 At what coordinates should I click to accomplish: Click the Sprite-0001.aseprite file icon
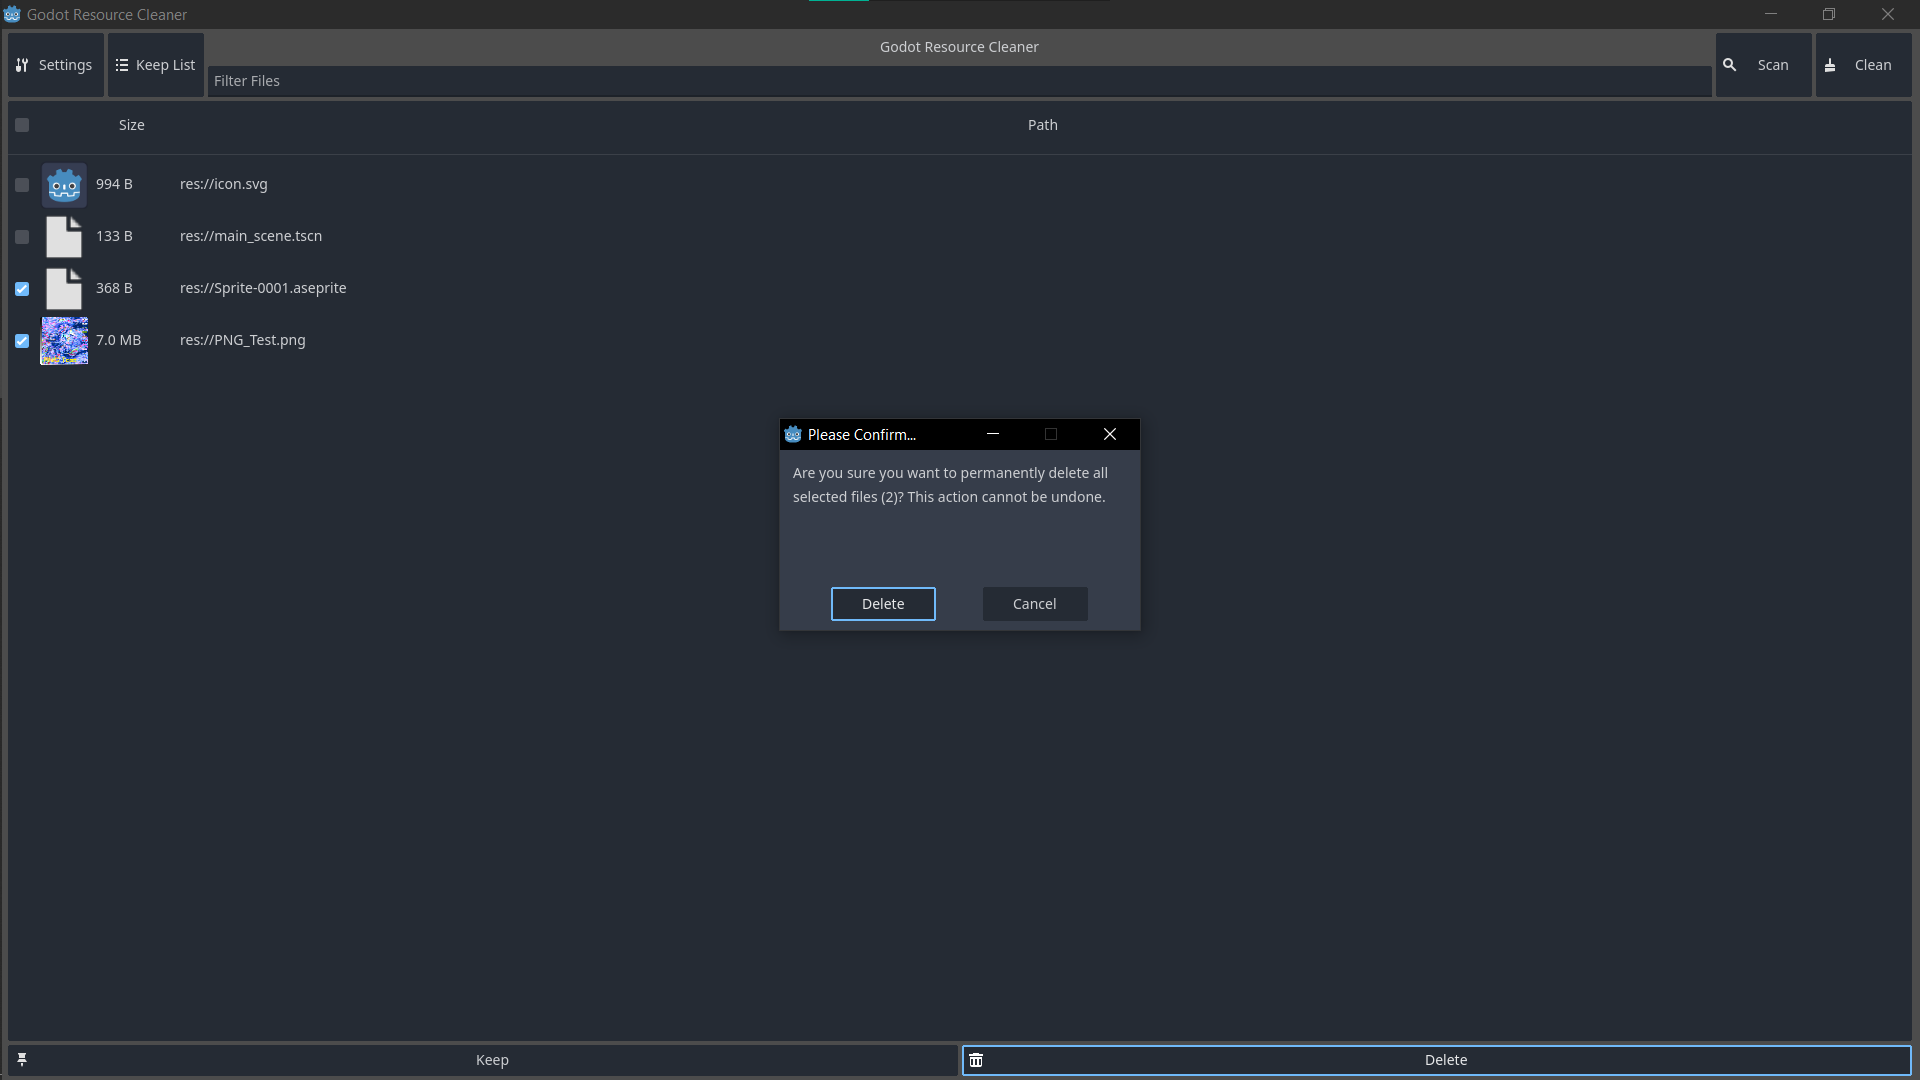pos(64,289)
